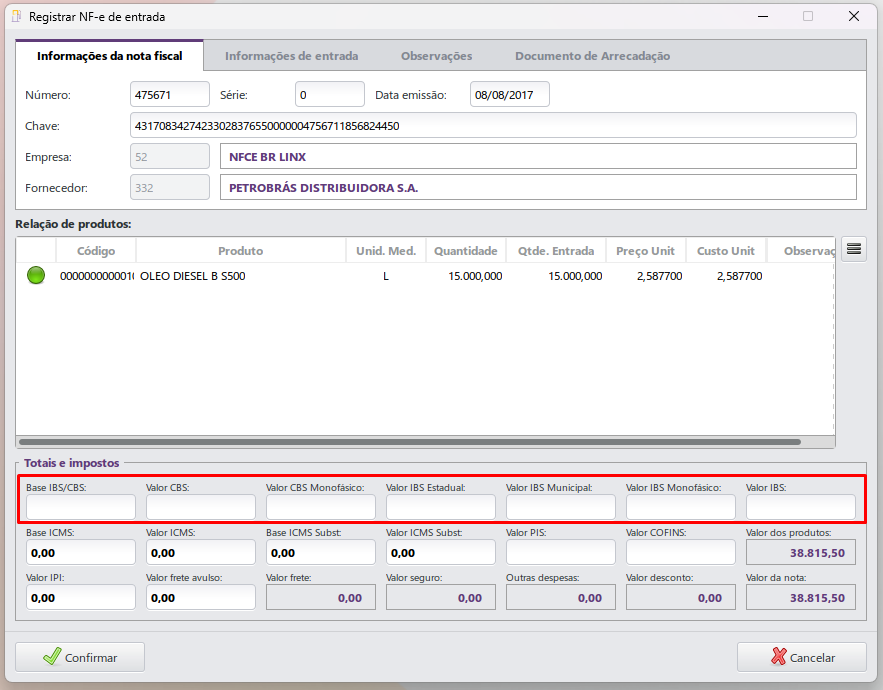Focus the Série field
Screen dimensions: 883x690
tap(329, 95)
